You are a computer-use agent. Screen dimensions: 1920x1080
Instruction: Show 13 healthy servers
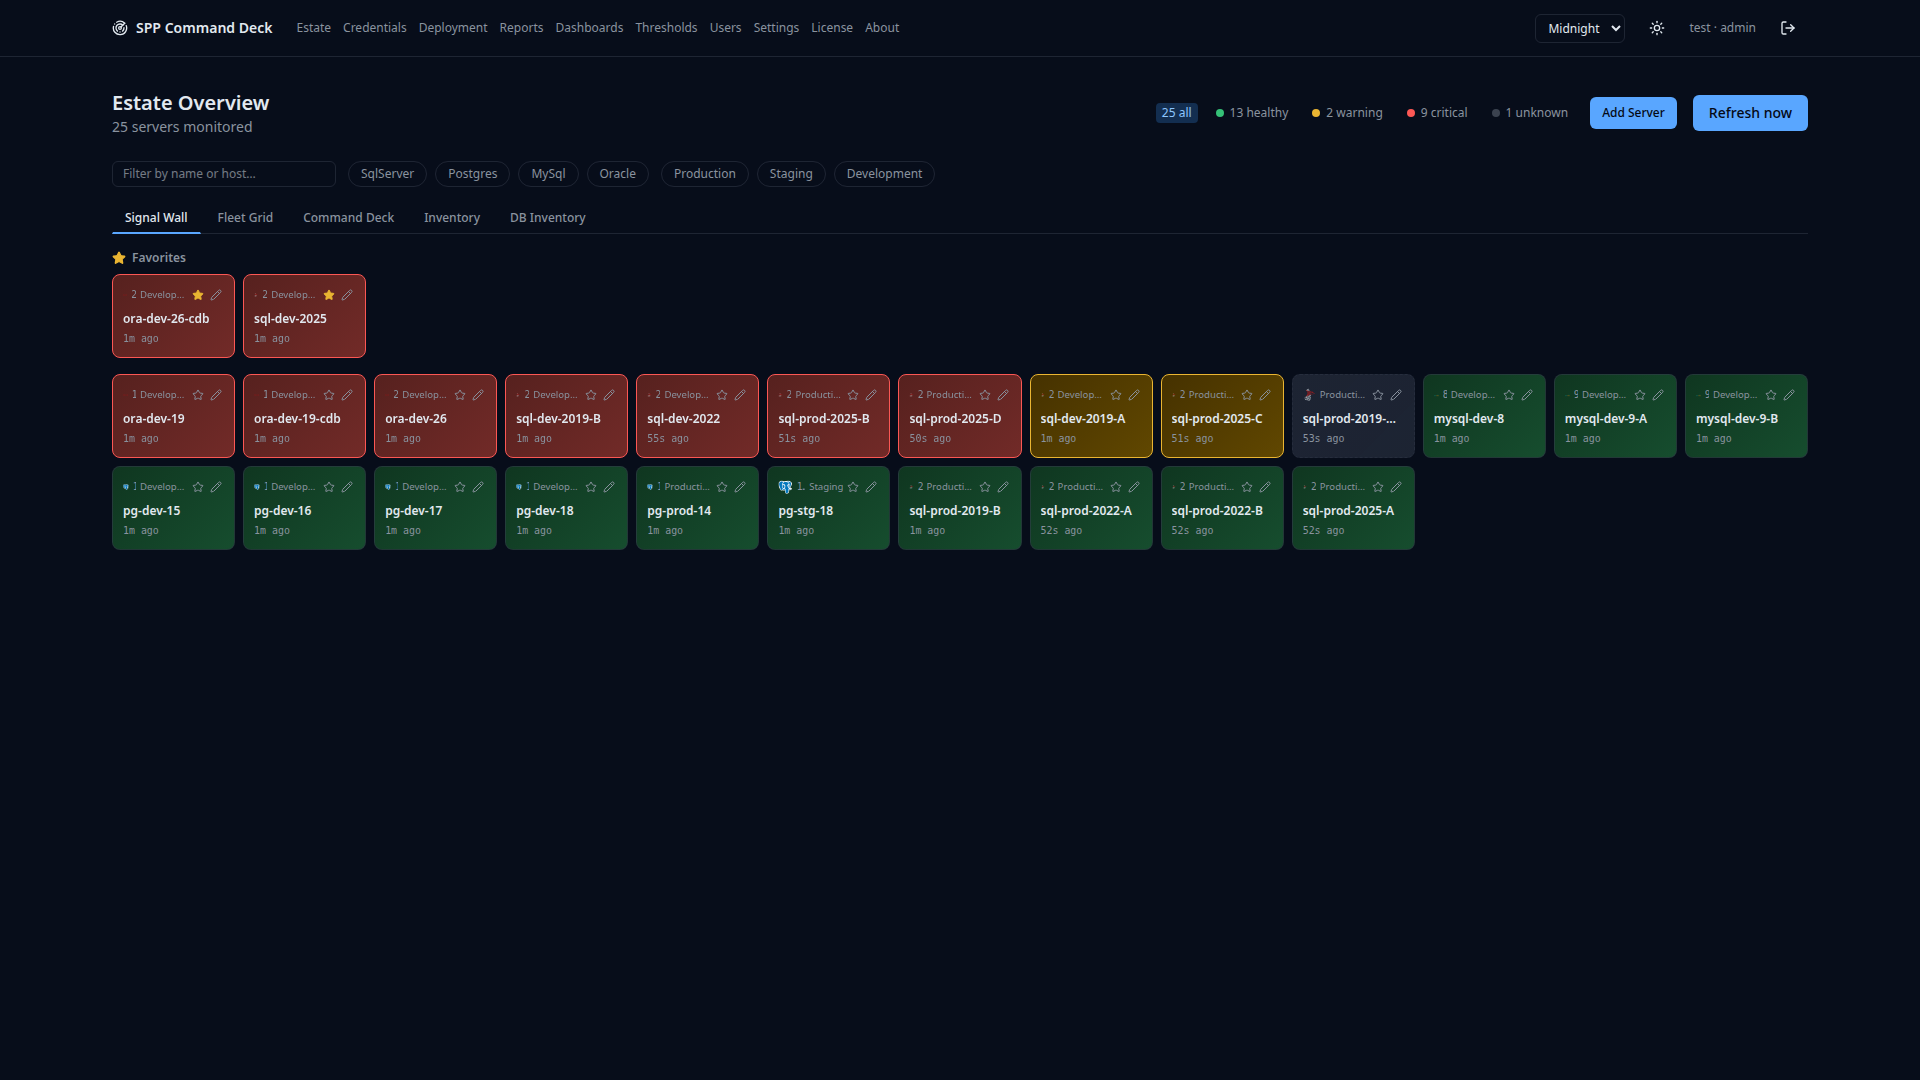tap(1252, 113)
